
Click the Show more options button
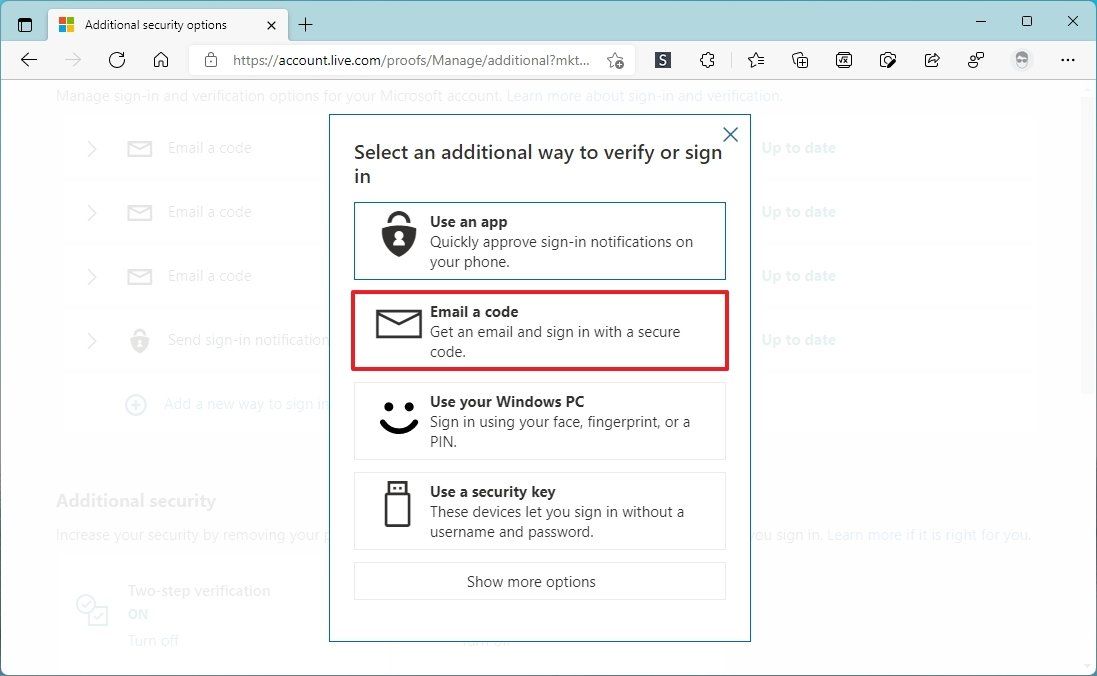(x=539, y=581)
